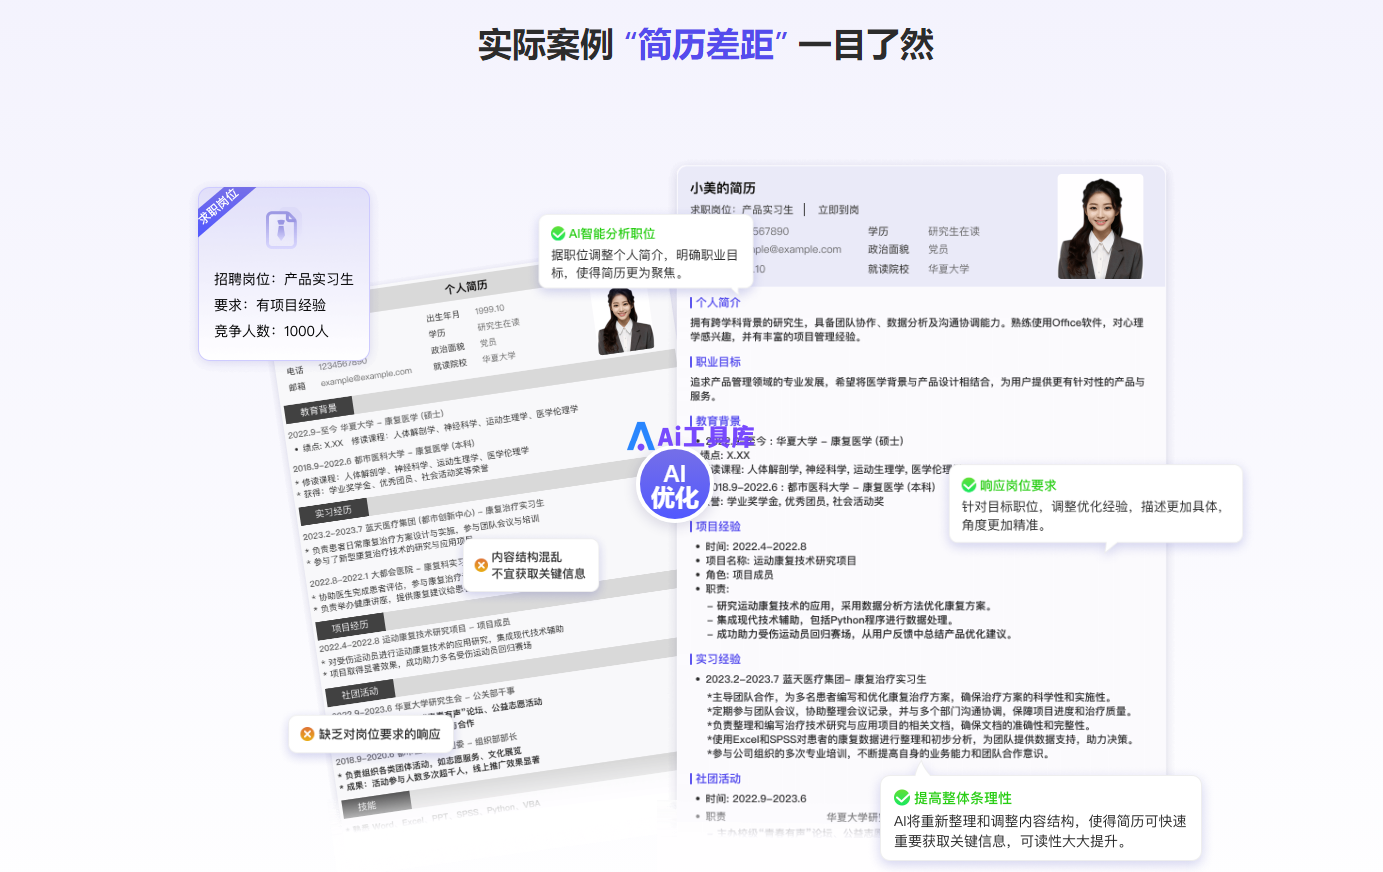The height and width of the screenshot is (872, 1383).
Task: Click the 立即到岗 text in the resume header
Action: pos(839,210)
